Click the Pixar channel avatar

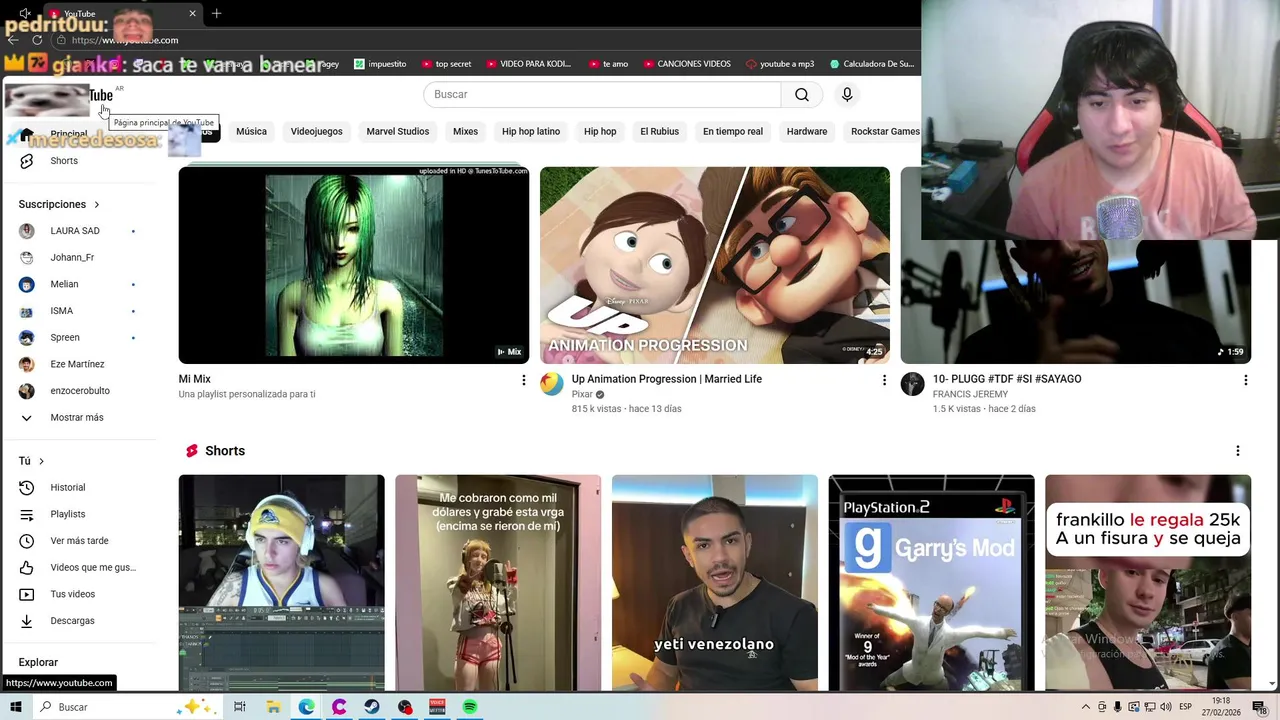552,384
